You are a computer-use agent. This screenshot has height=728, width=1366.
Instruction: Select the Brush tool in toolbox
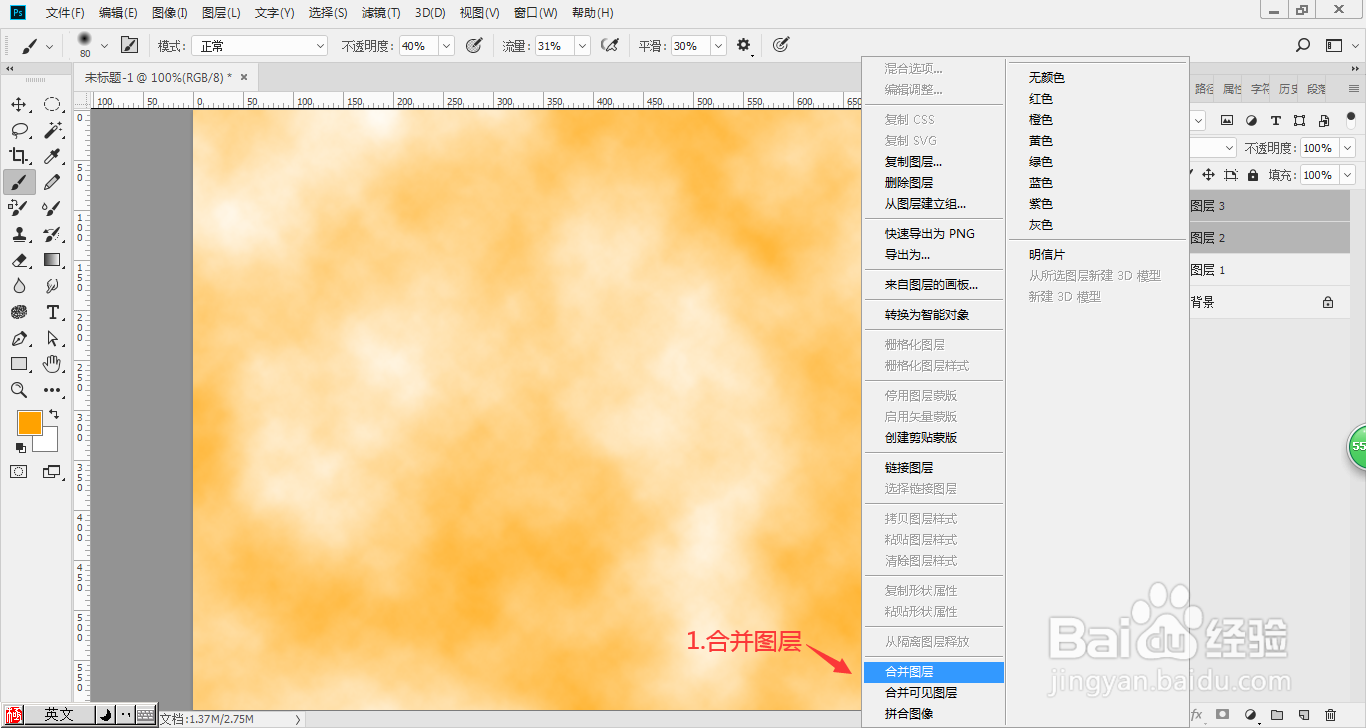point(19,182)
